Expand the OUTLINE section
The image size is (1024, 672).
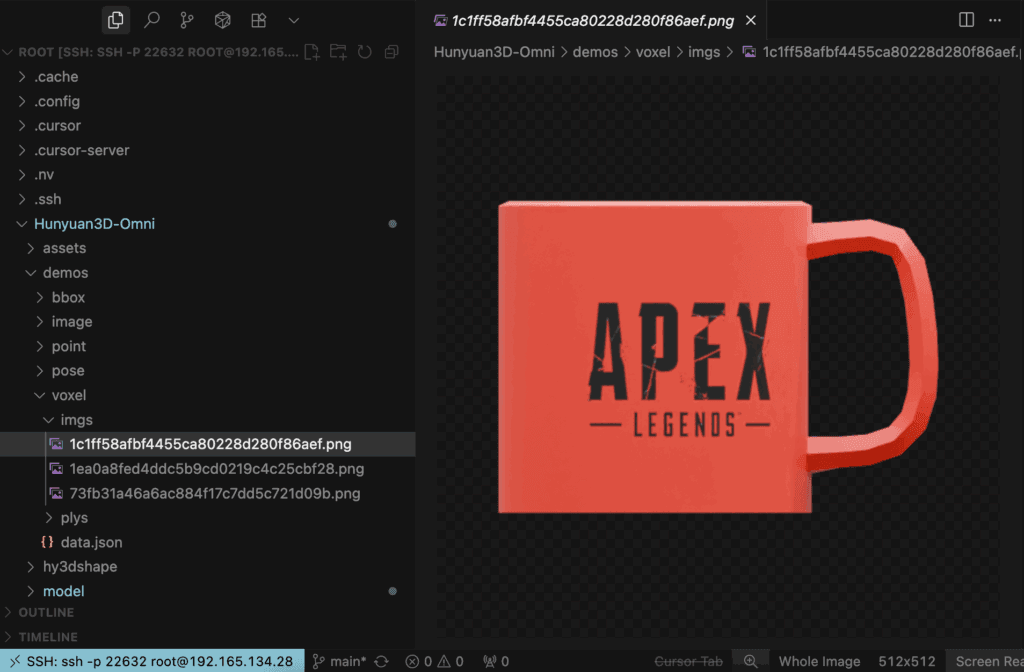point(46,612)
